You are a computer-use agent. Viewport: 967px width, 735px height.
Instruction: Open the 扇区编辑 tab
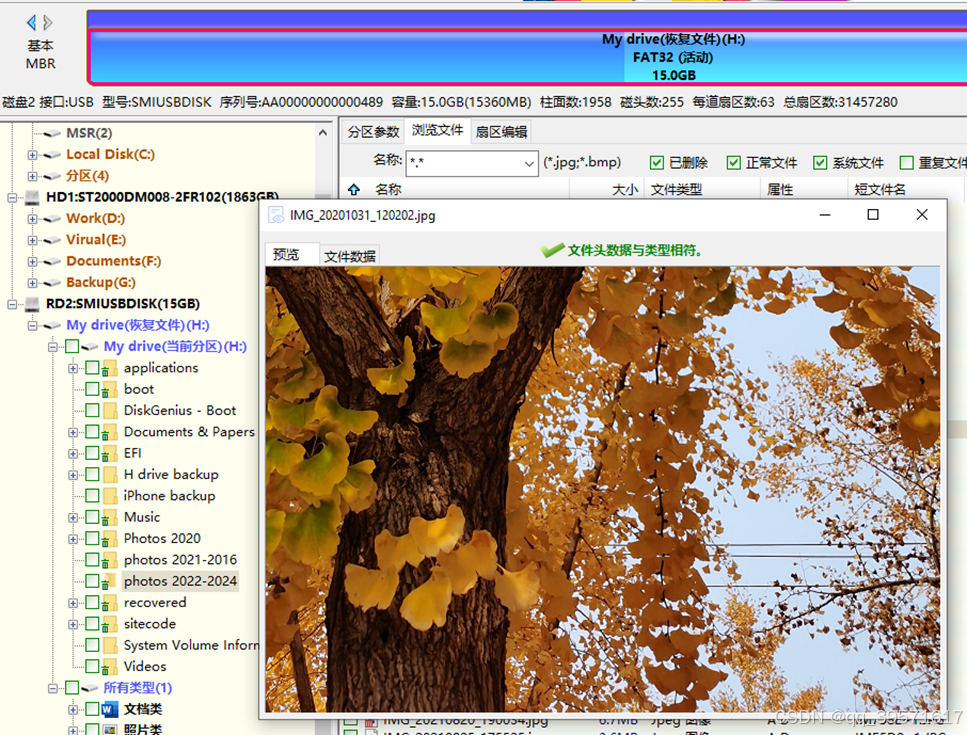(501, 132)
